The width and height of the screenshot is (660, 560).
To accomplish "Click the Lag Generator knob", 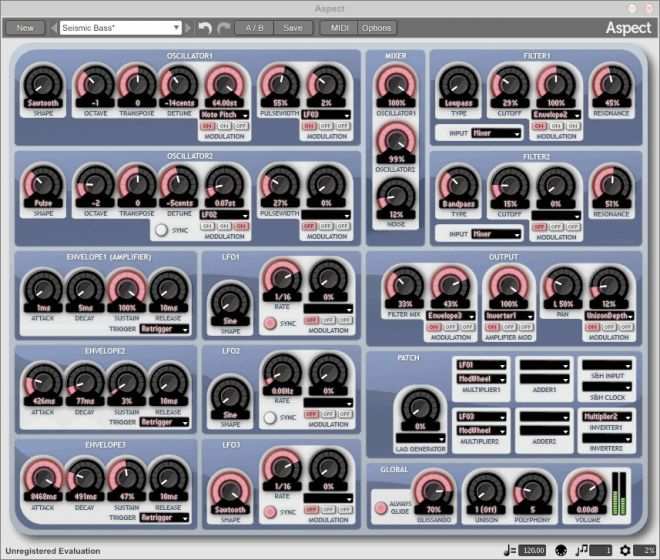I will (420, 407).
